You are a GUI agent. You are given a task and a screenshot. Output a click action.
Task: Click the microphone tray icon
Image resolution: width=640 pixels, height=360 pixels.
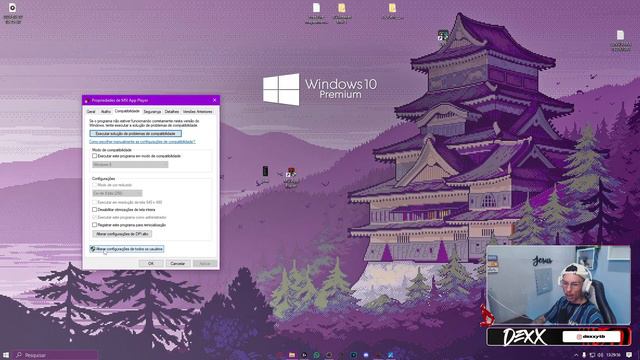pyautogui.click(x=584, y=355)
